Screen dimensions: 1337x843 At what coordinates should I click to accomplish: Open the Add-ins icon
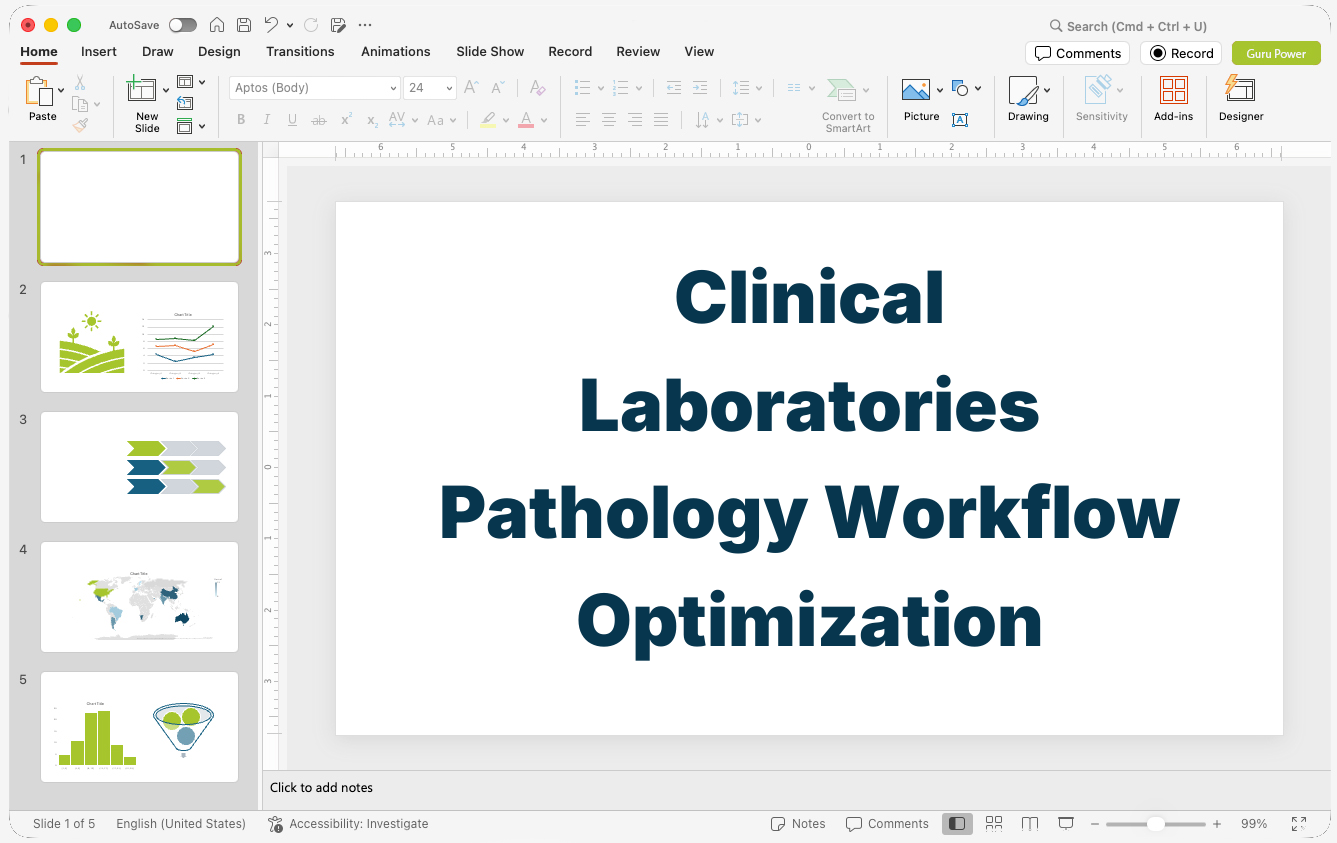1174,91
